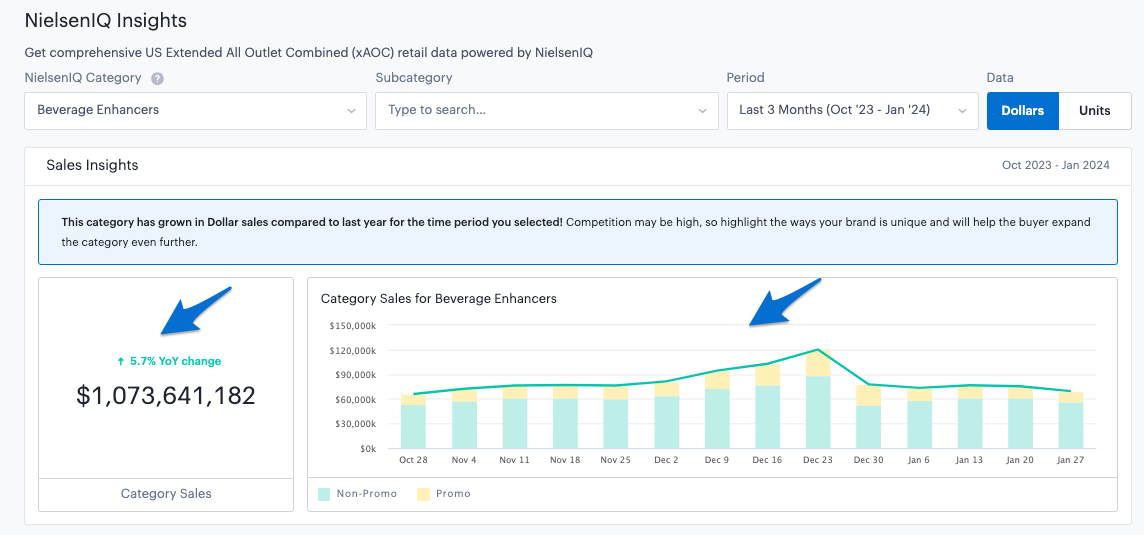Click the Dec 30 bar in the chart
The width and height of the screenshot is (1144, 535).
tap(868, 417)
